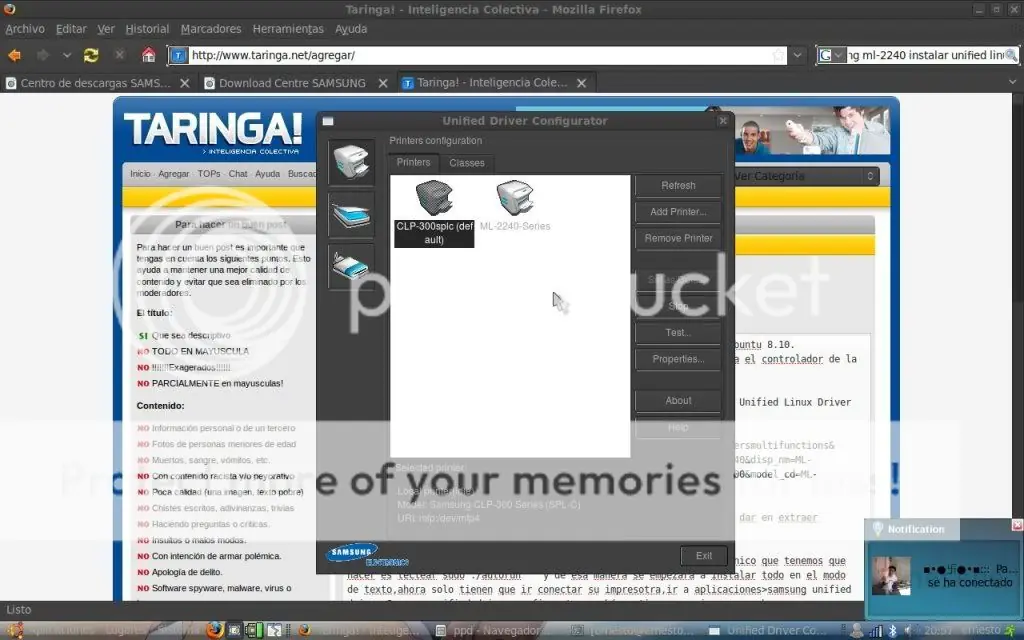The width and height of the screenshot is (1024, 640).
Task: Click the Samsung Electronics logo
Action: point(366,555)
